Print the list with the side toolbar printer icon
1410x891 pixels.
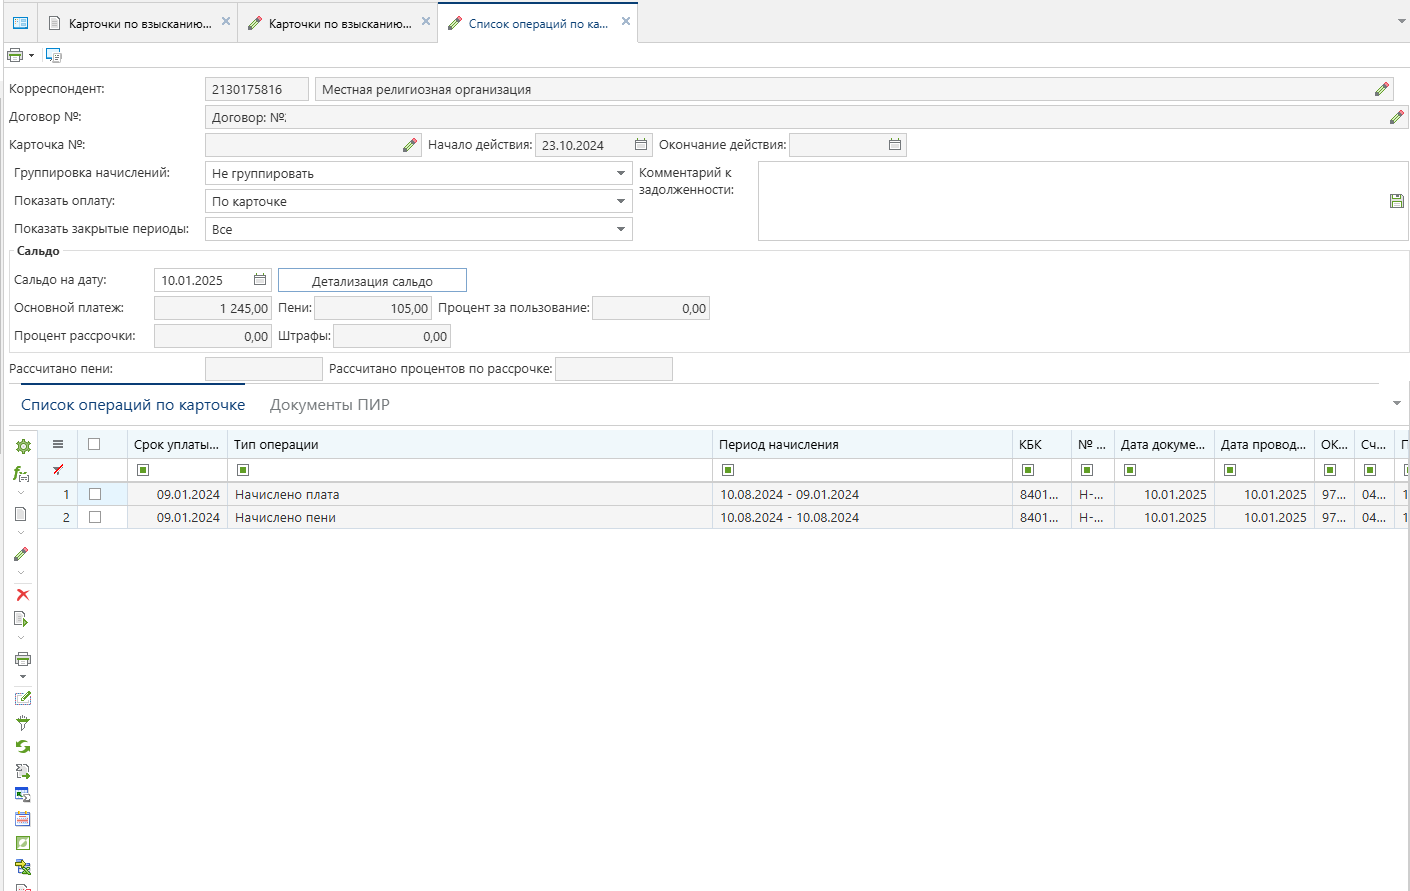[x=23, y=659]
